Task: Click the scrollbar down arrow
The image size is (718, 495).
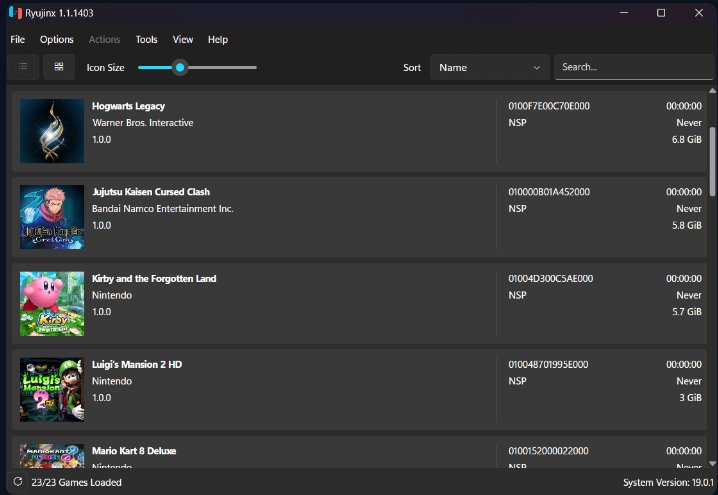Action: click(x=712, y=463)
